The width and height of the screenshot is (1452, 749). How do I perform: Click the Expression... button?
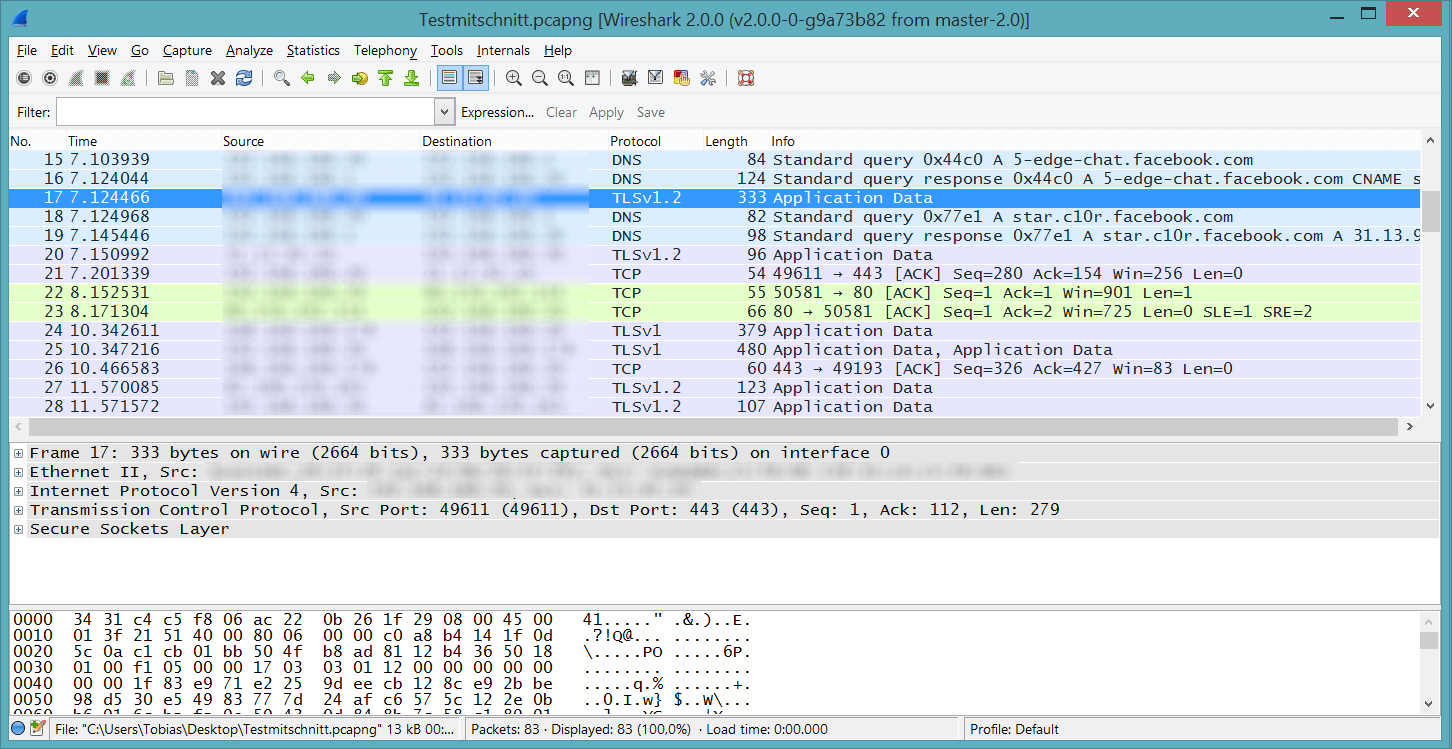[x=497, y=113]
